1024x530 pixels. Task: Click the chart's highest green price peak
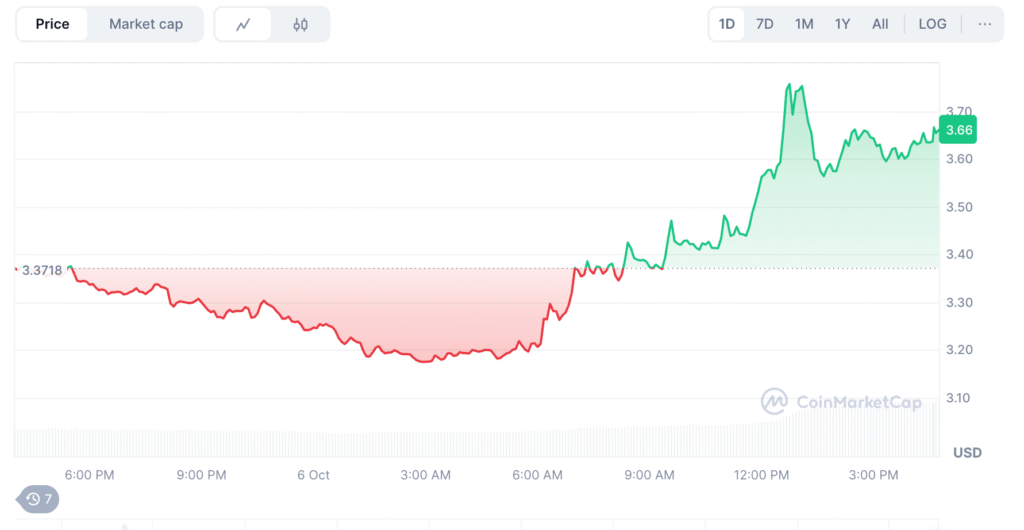point(790,85)
